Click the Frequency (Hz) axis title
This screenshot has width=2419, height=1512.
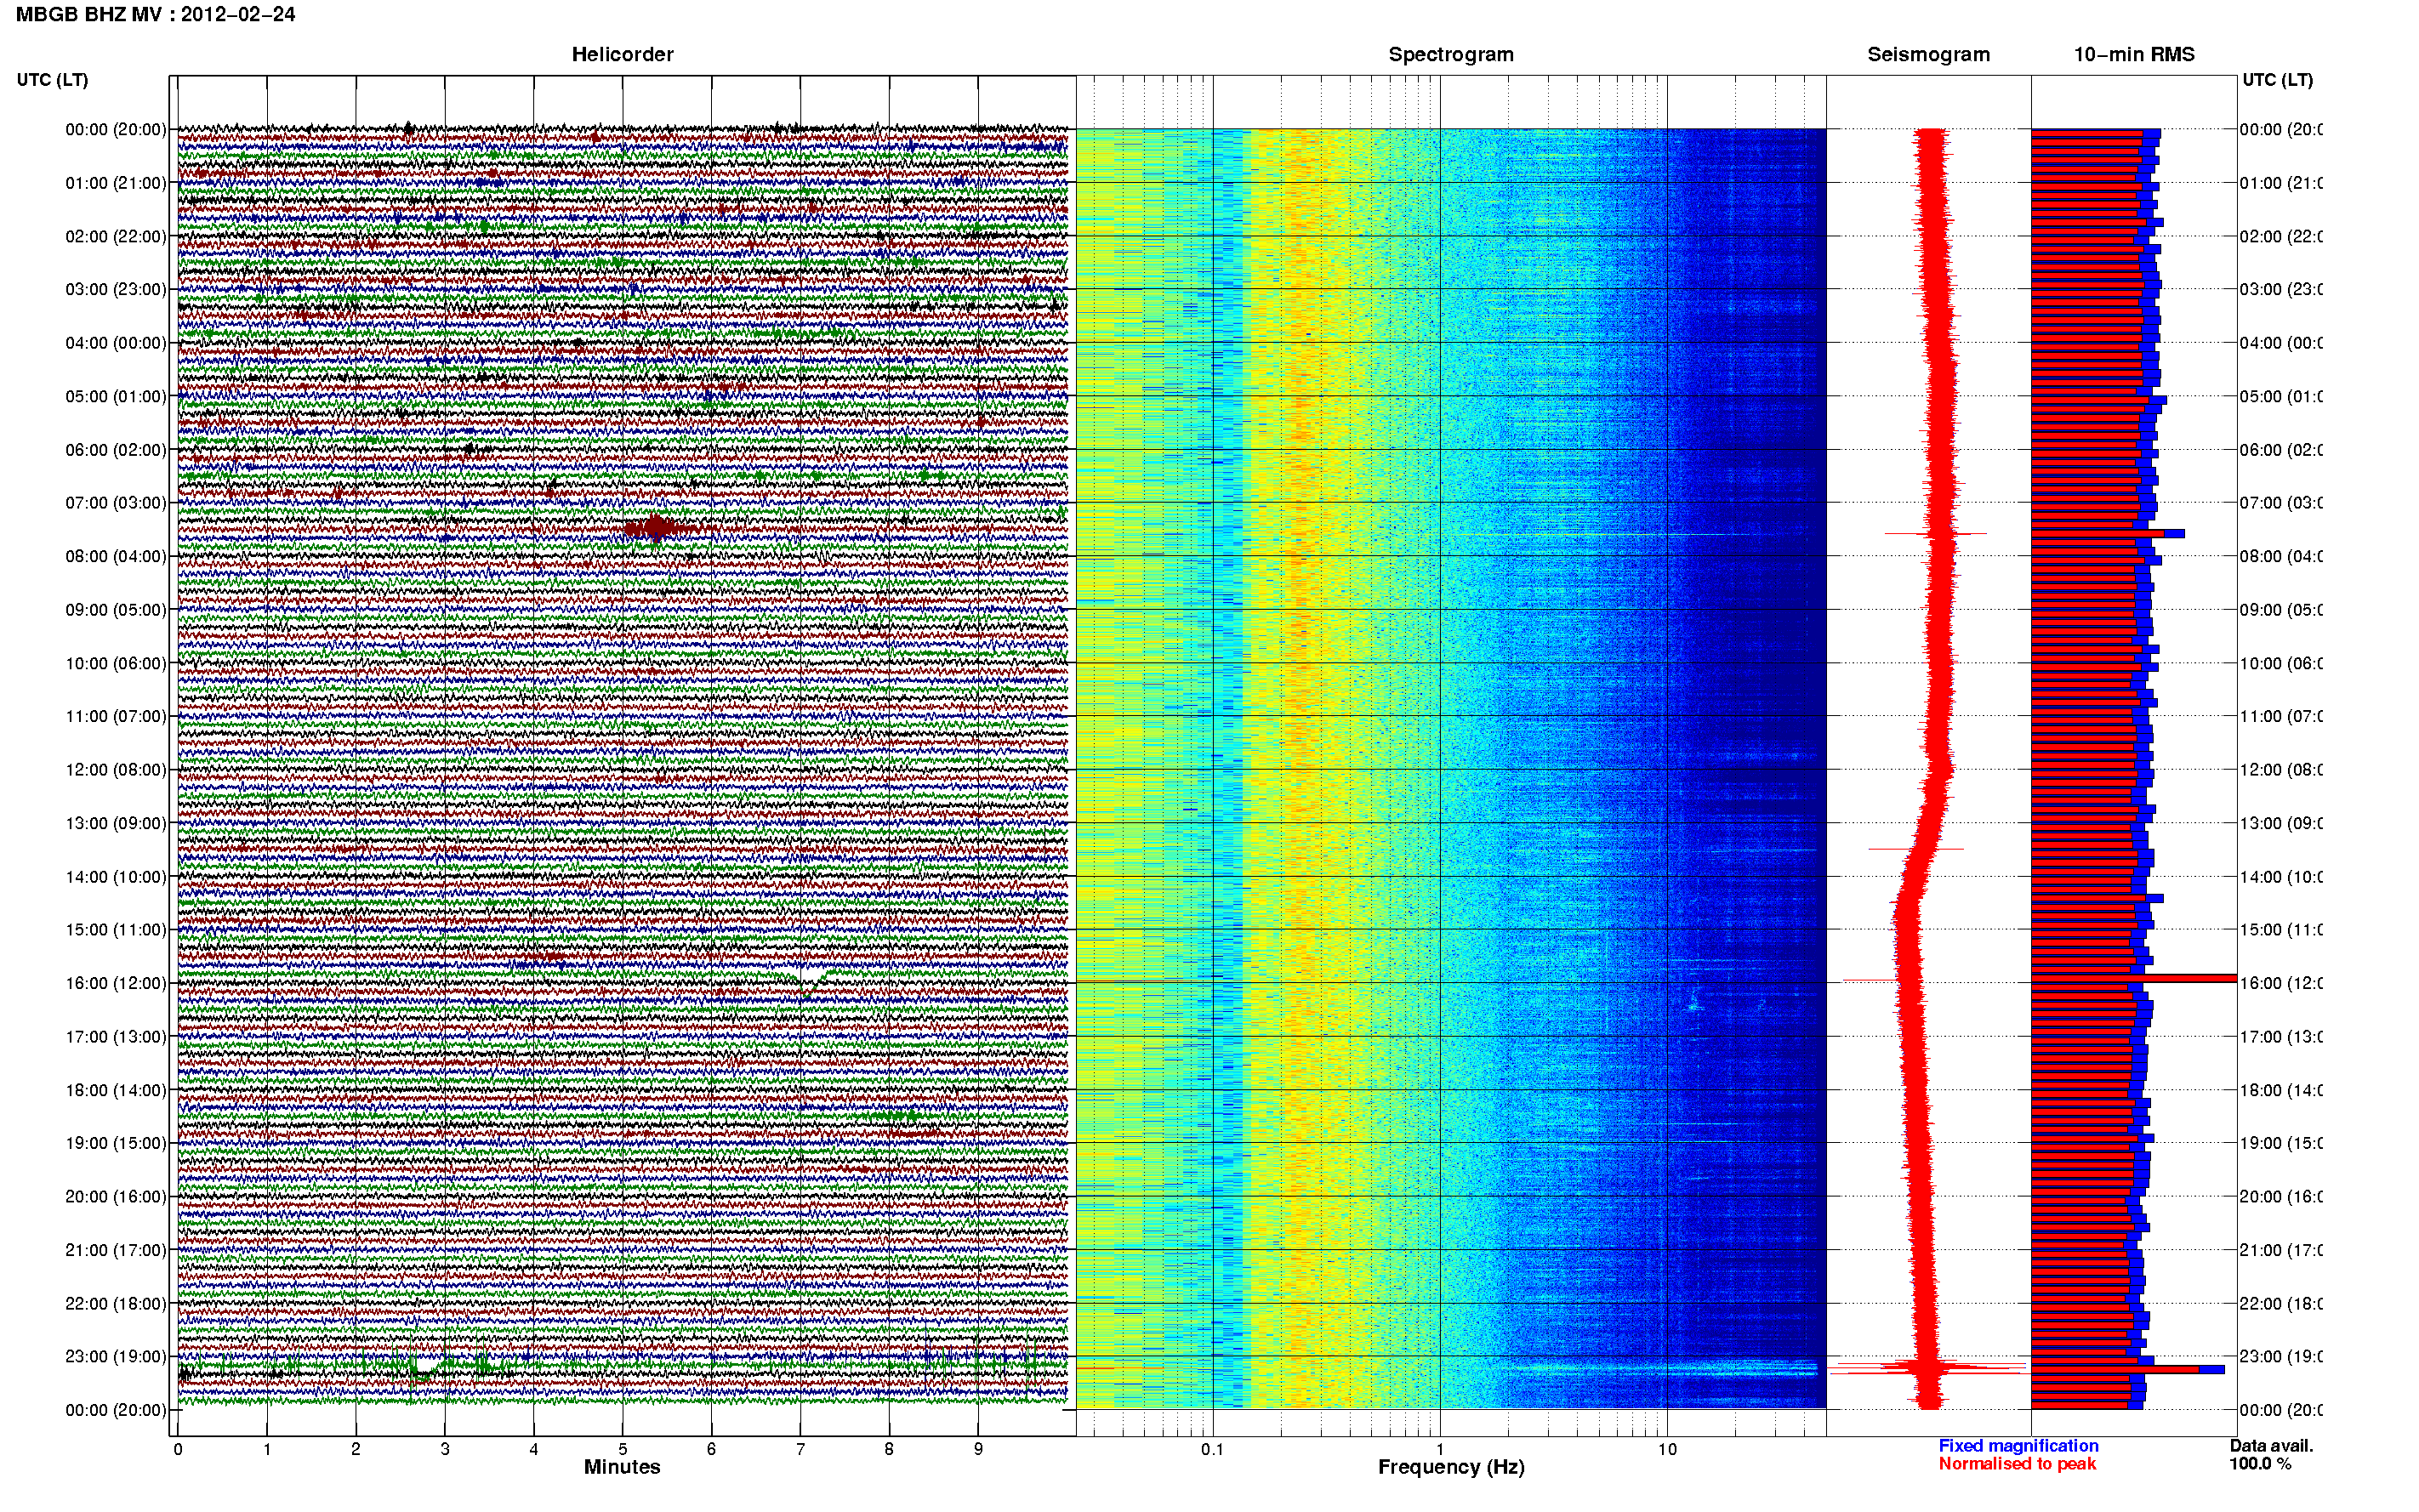coord(1451,1467)
